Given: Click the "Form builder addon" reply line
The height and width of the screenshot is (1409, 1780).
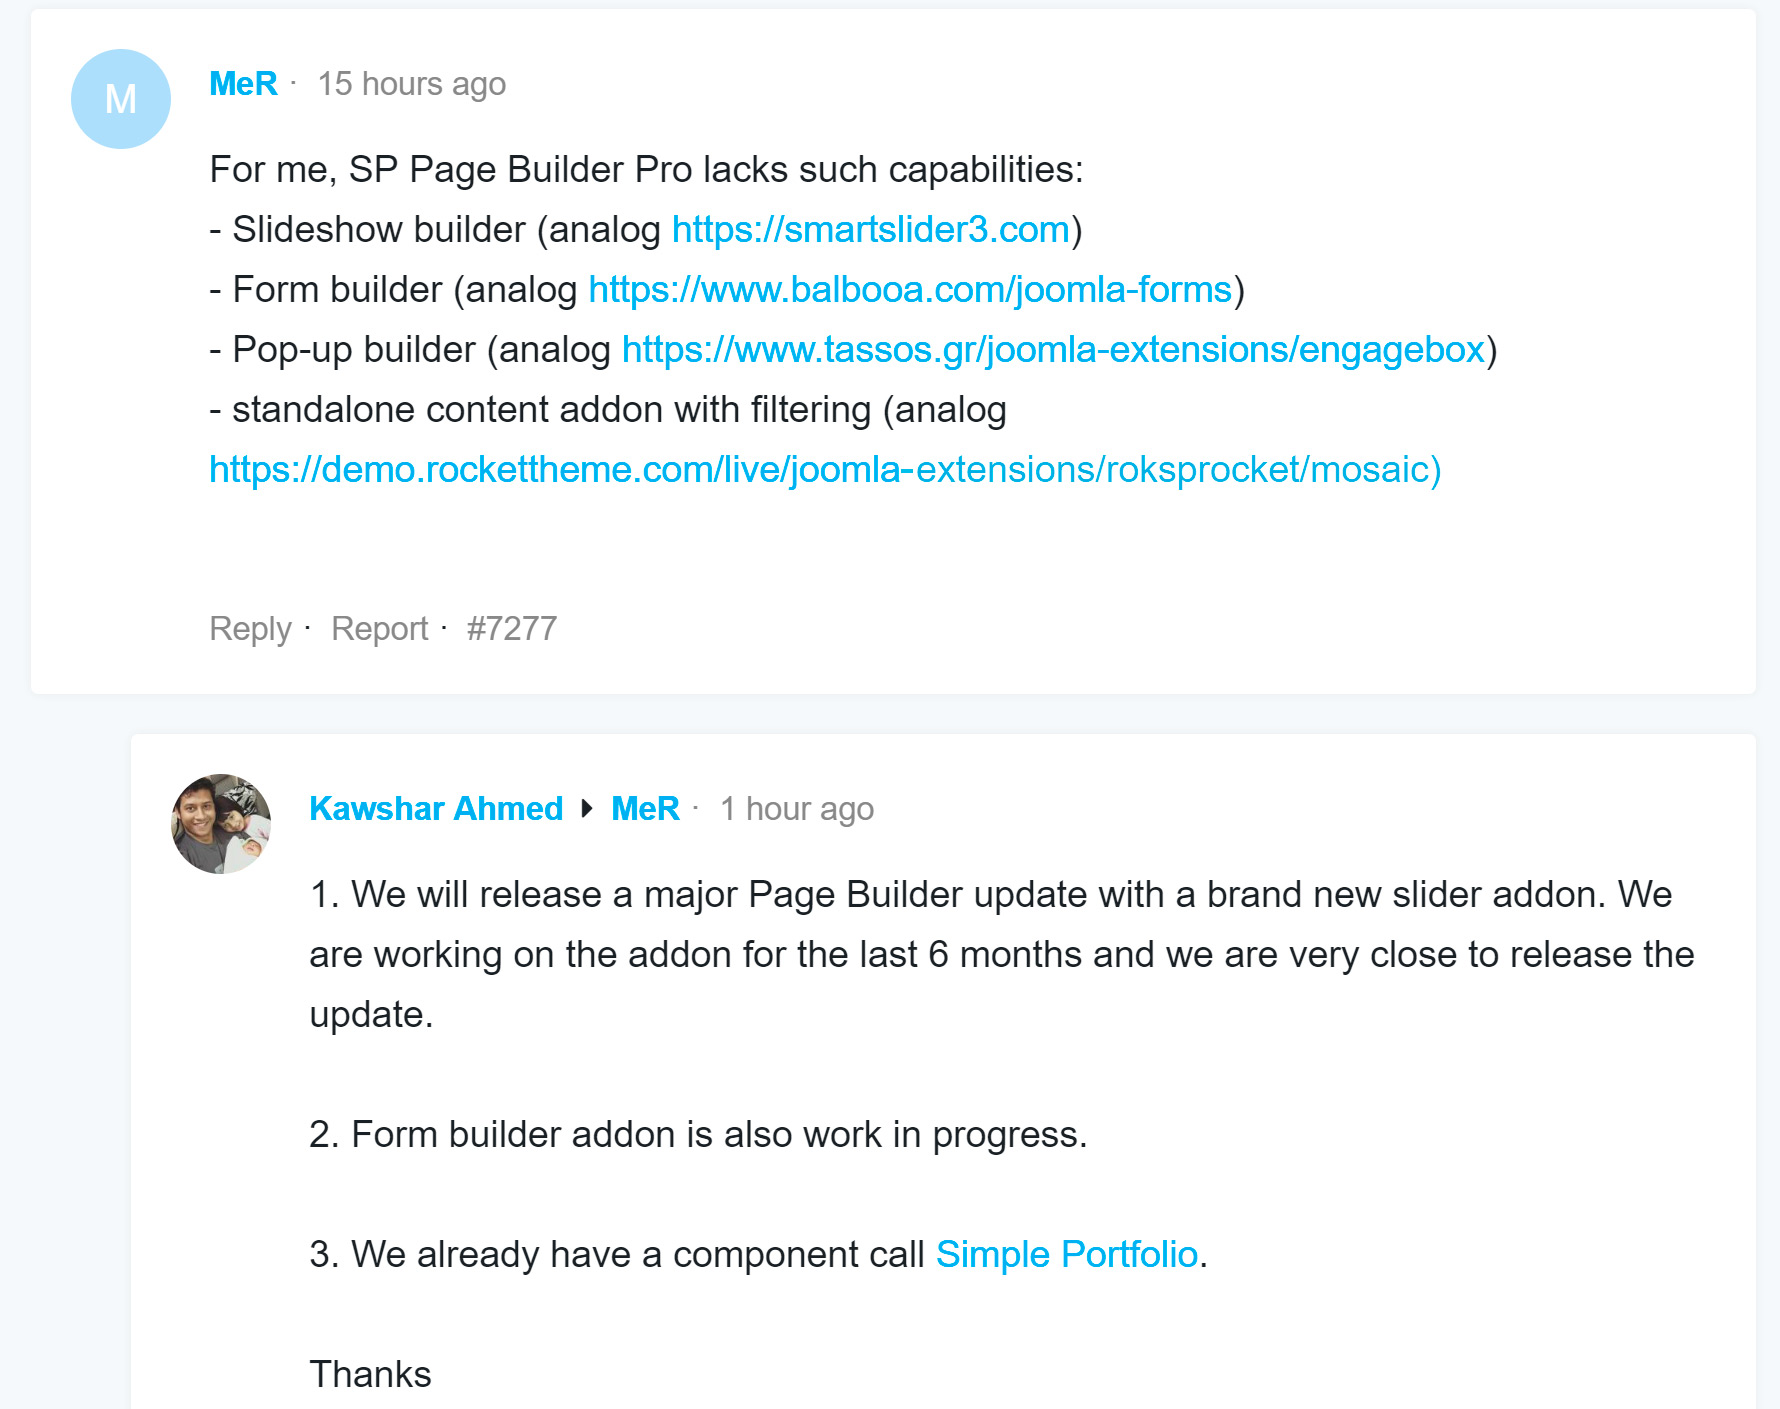Looking at the screenshot, I should pyautogui.click(x=697, y=1134).
